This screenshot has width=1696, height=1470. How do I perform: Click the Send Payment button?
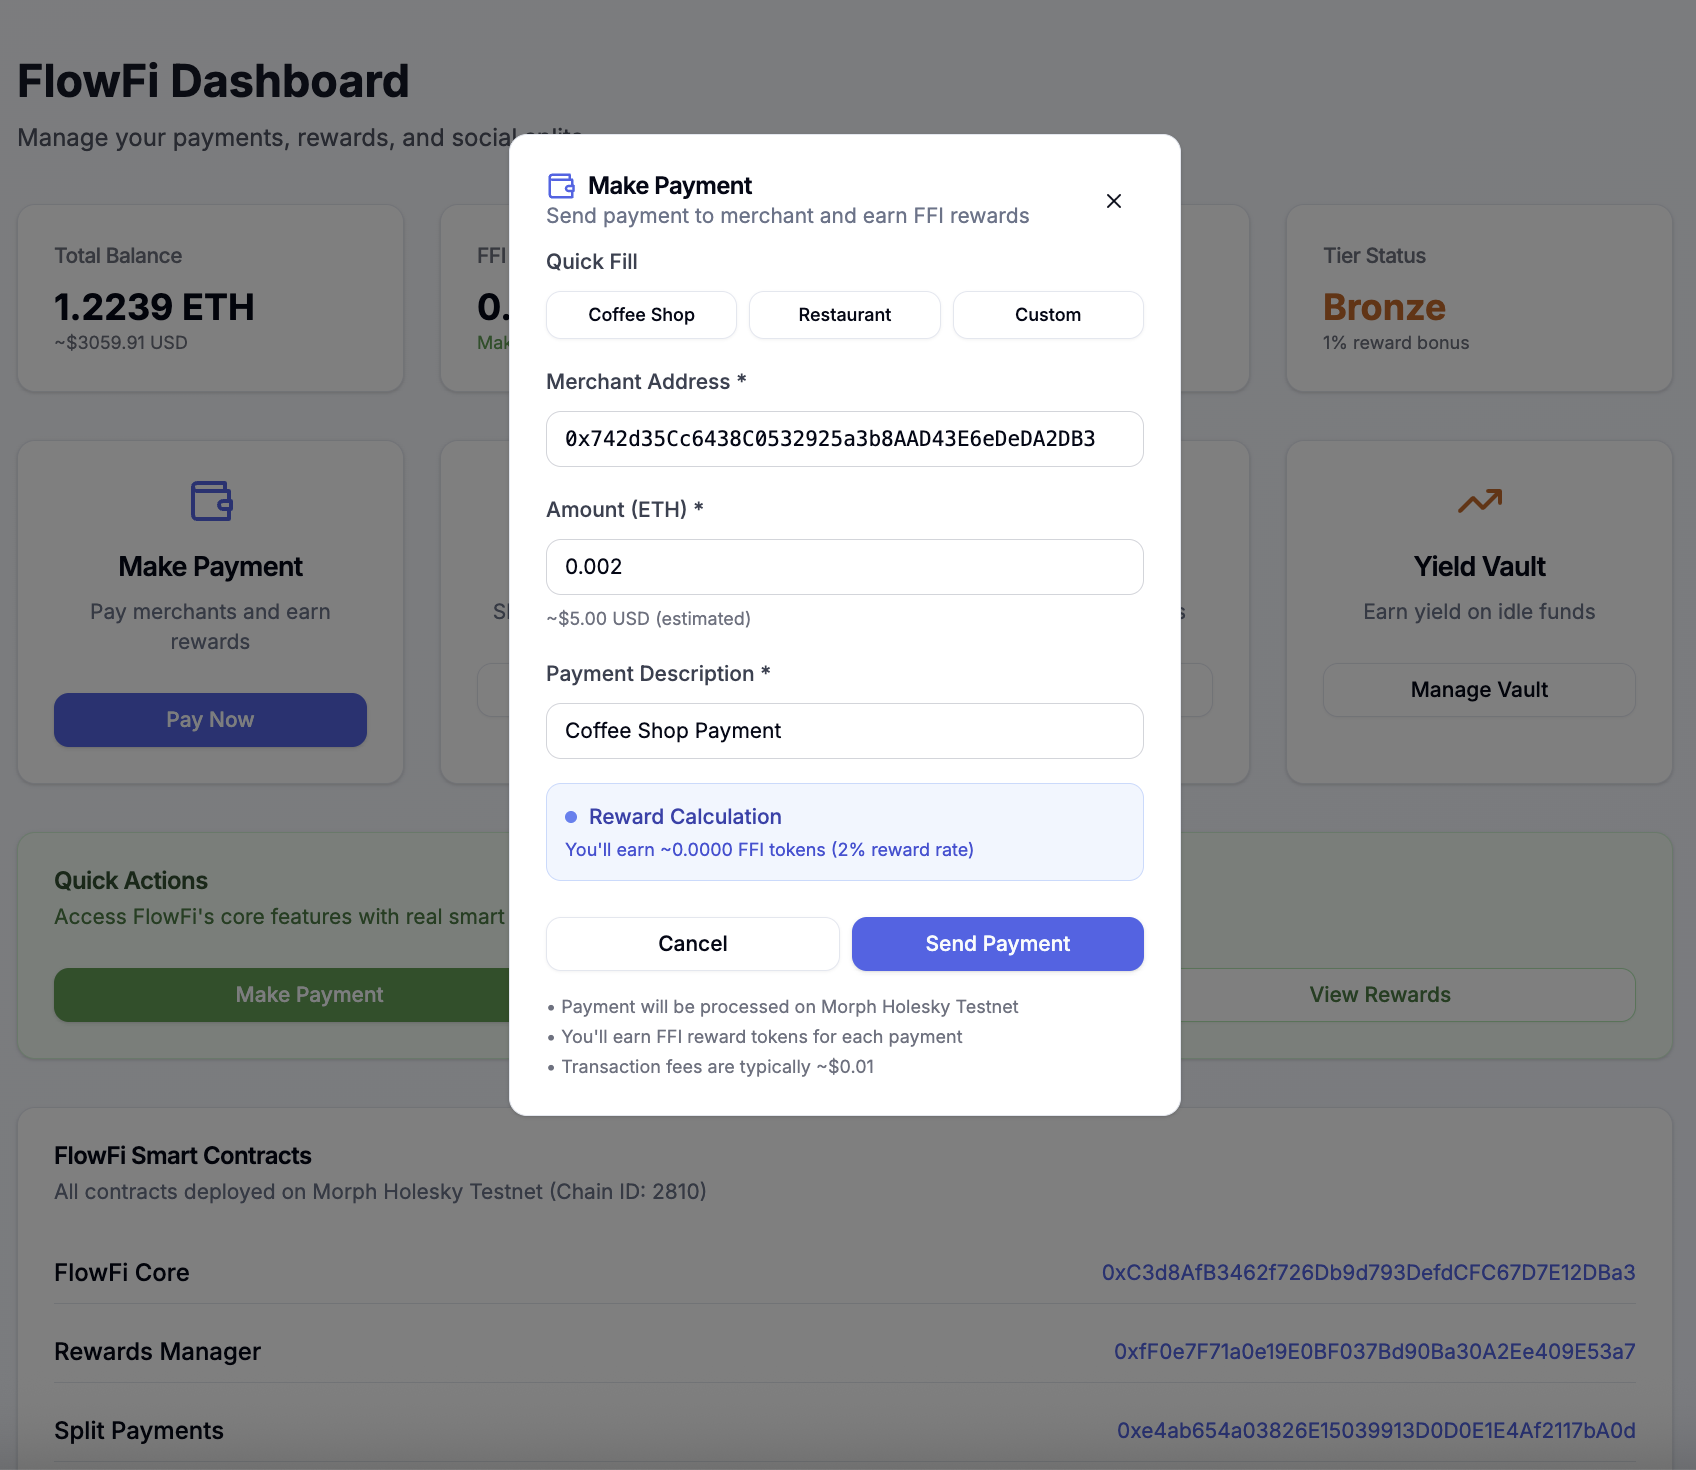click(x=997, y=944)
